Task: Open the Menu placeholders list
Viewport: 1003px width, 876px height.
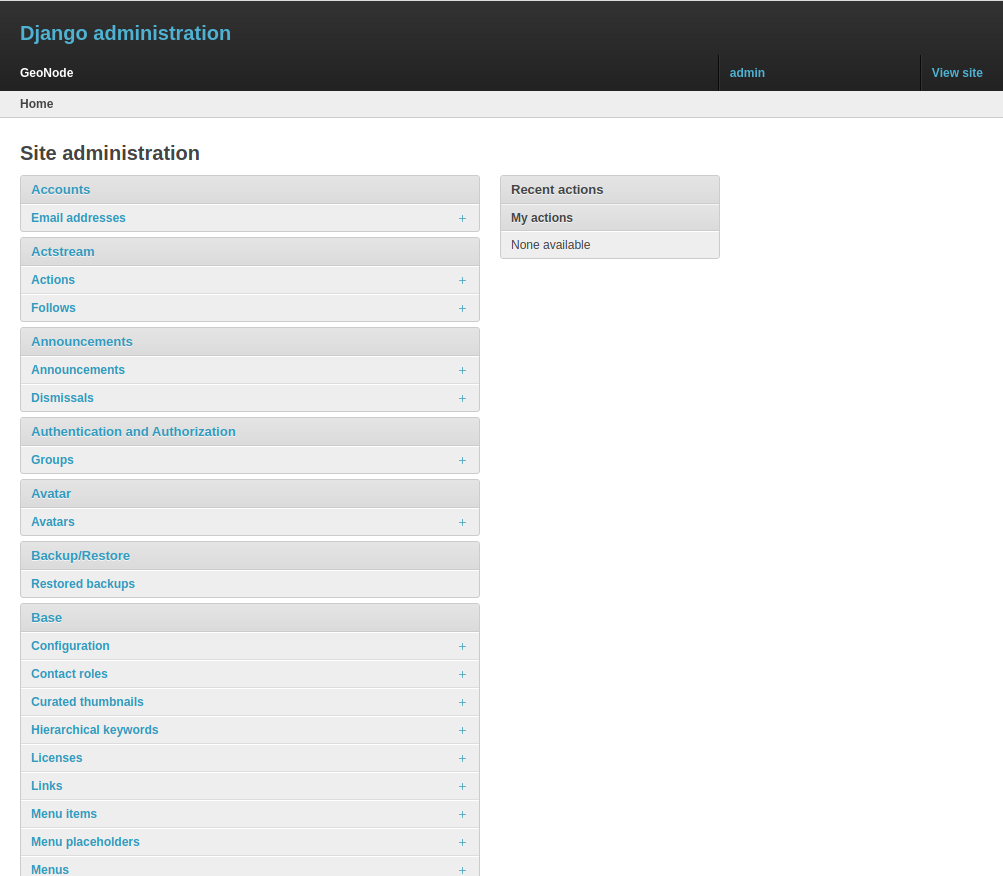Action: [85, 842]
